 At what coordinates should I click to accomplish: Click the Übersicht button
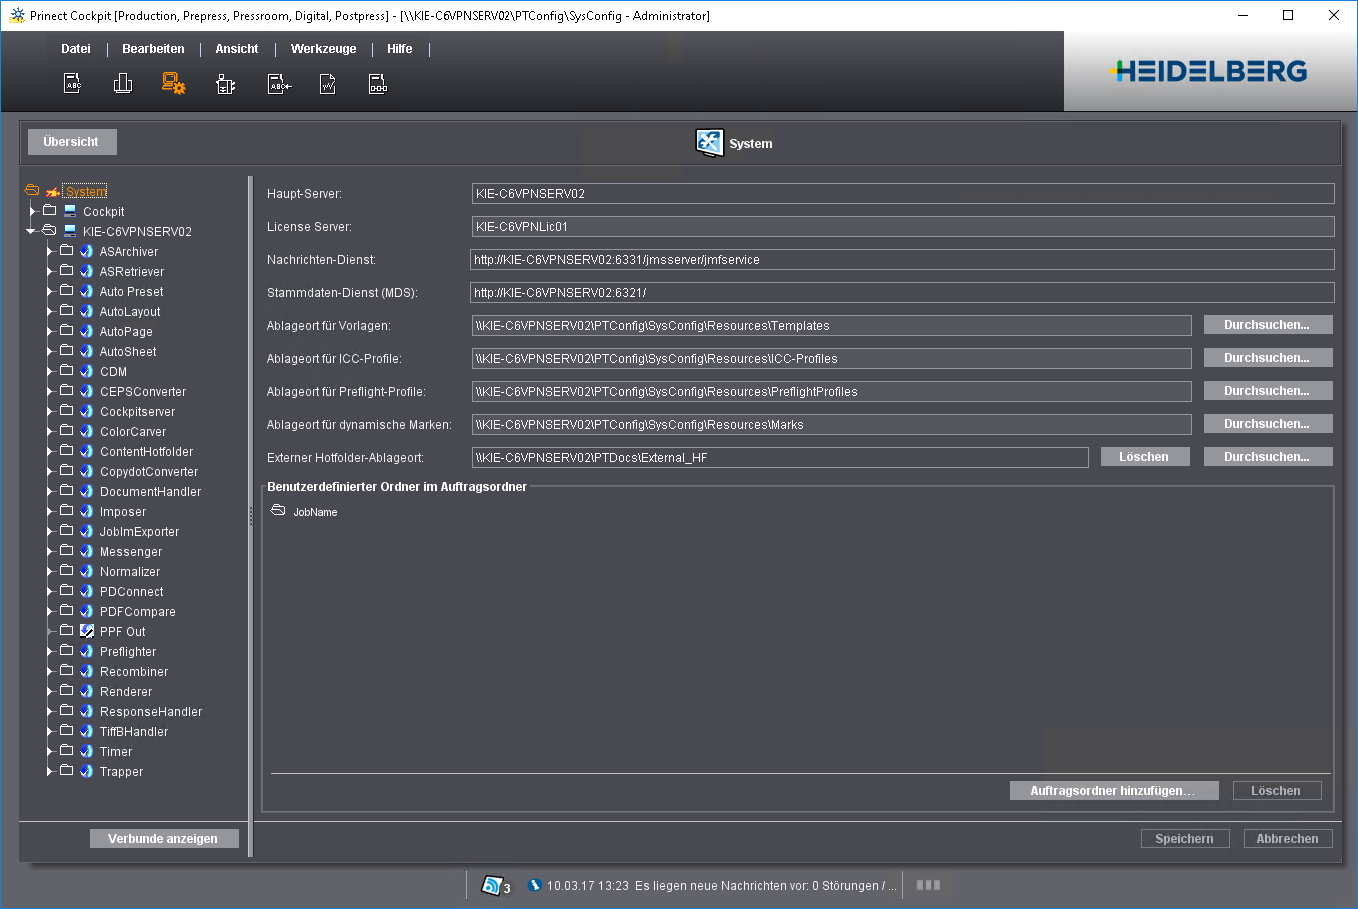click(72, 142)
